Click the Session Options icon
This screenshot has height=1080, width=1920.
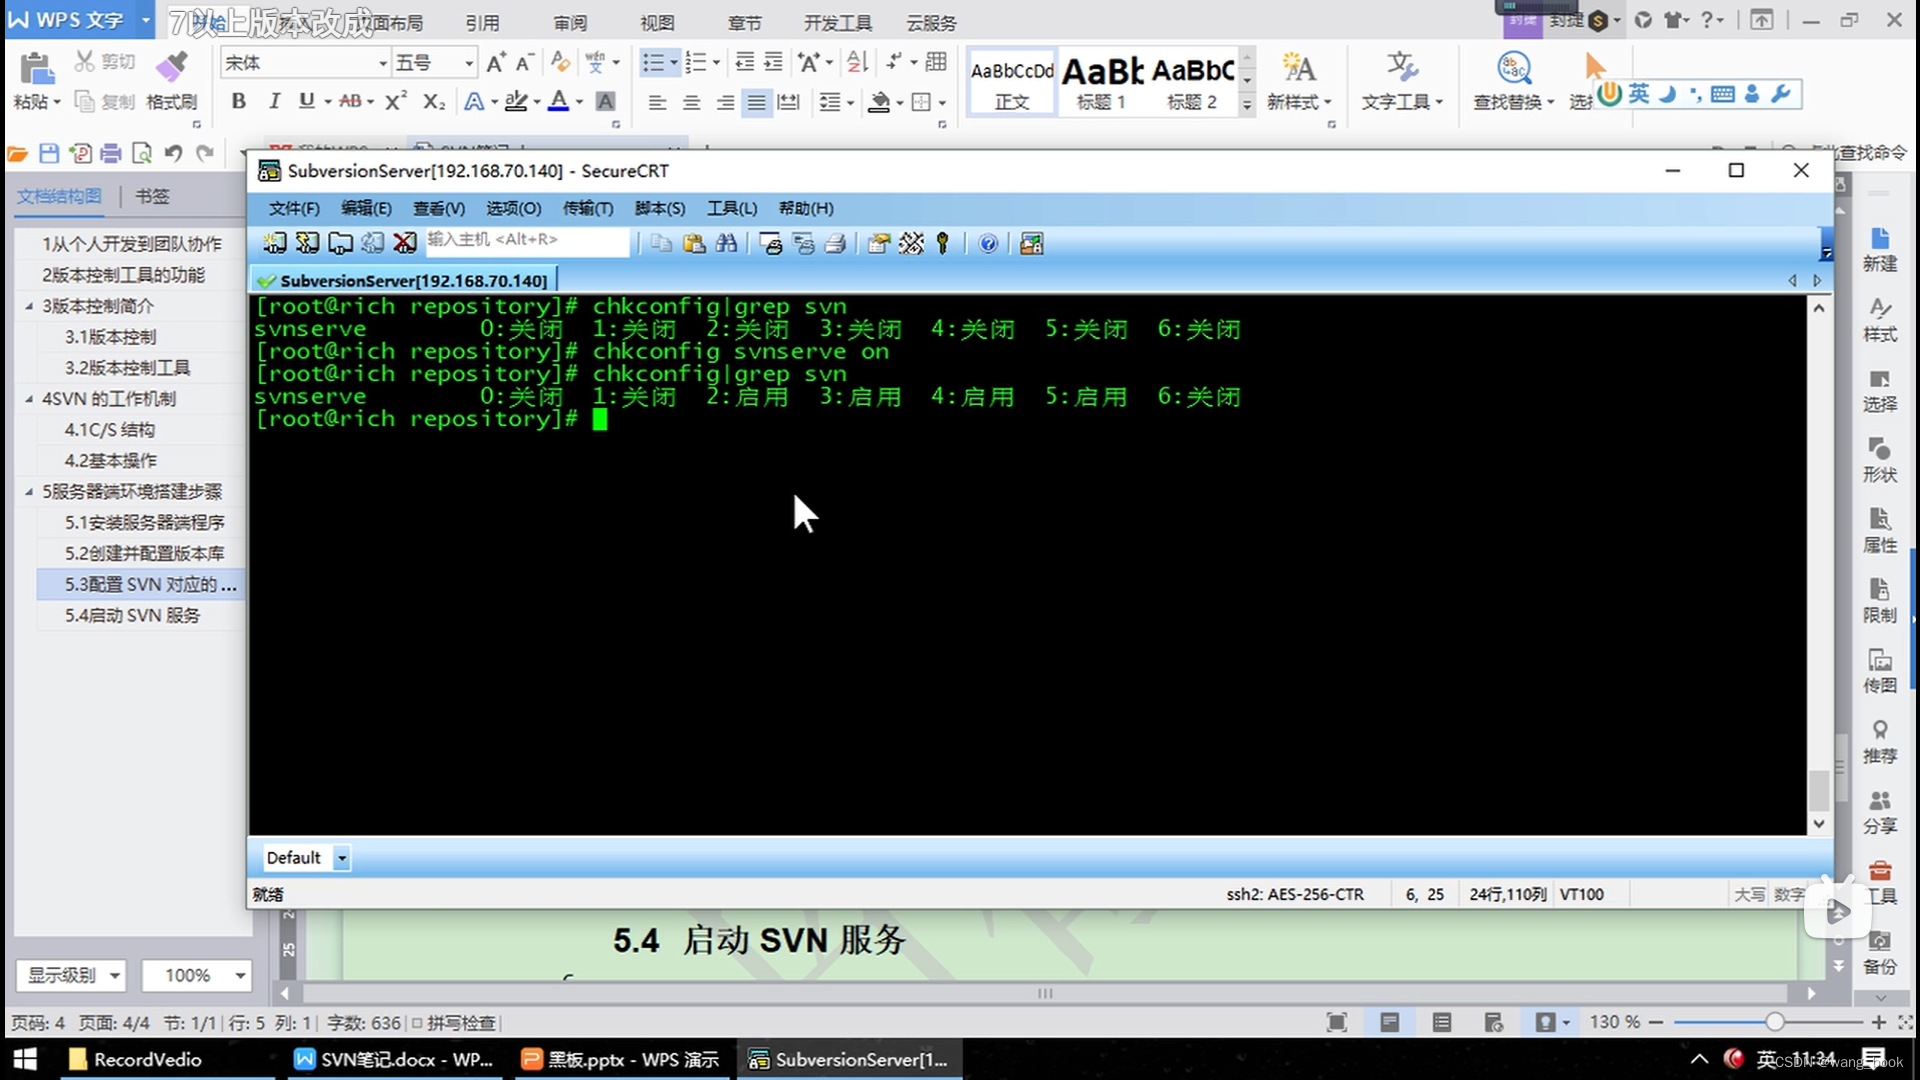[878, 243]
